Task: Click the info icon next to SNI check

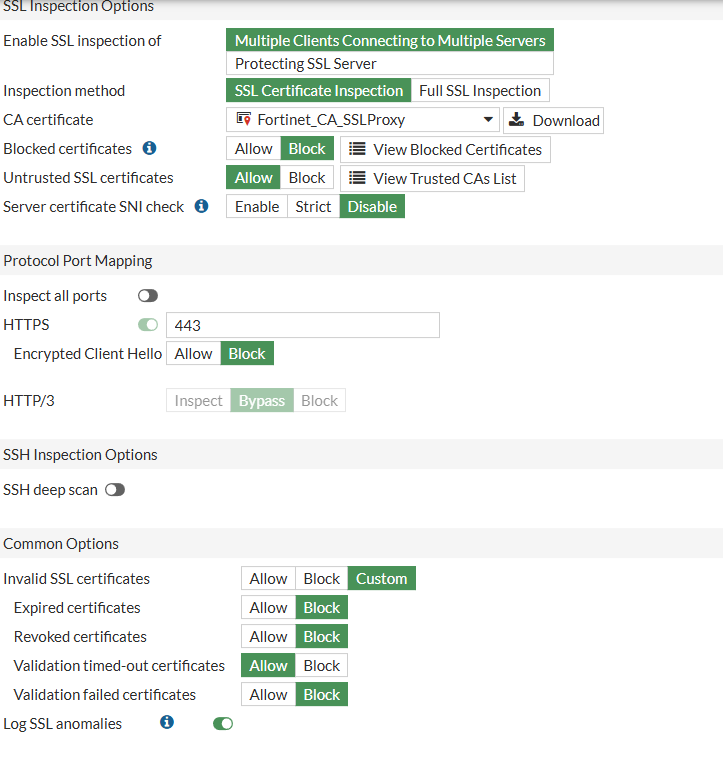Action: tap(201, 206)
